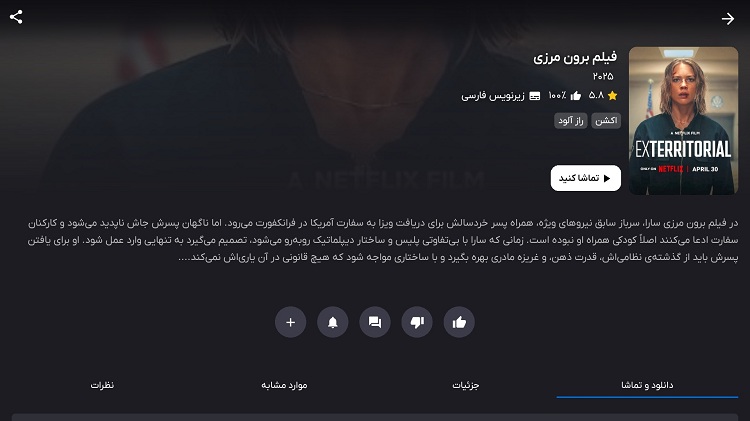Click the subtitle icon beside زیرنویس فارسی
Image resolution: width=750 pixels, height=421 pixels.
point(535,96)
